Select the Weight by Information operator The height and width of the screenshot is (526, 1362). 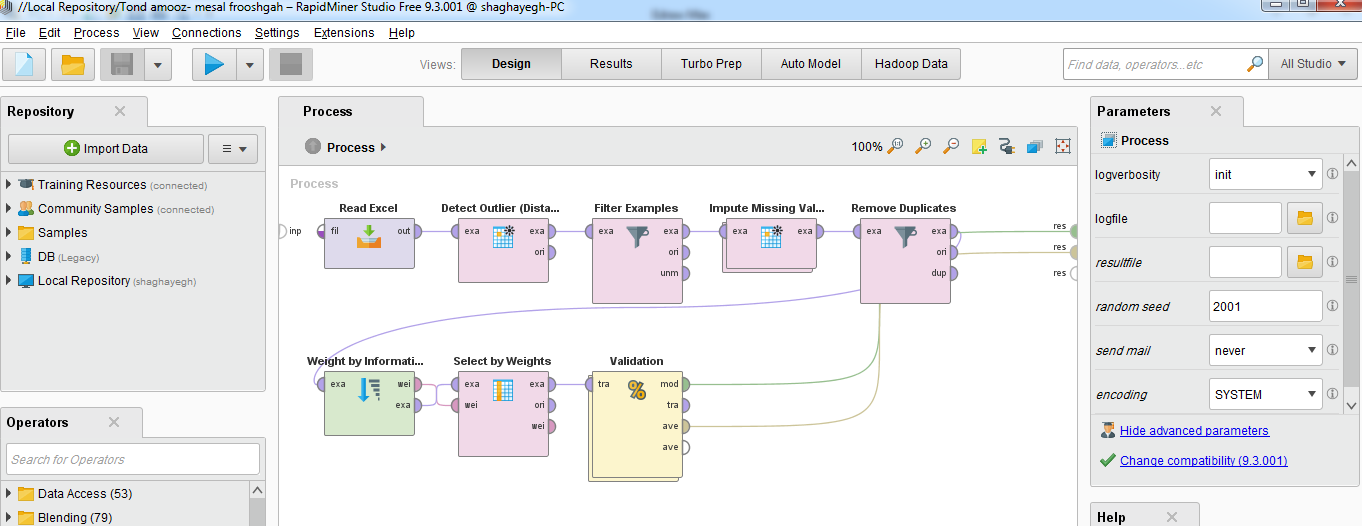[369, 403]
